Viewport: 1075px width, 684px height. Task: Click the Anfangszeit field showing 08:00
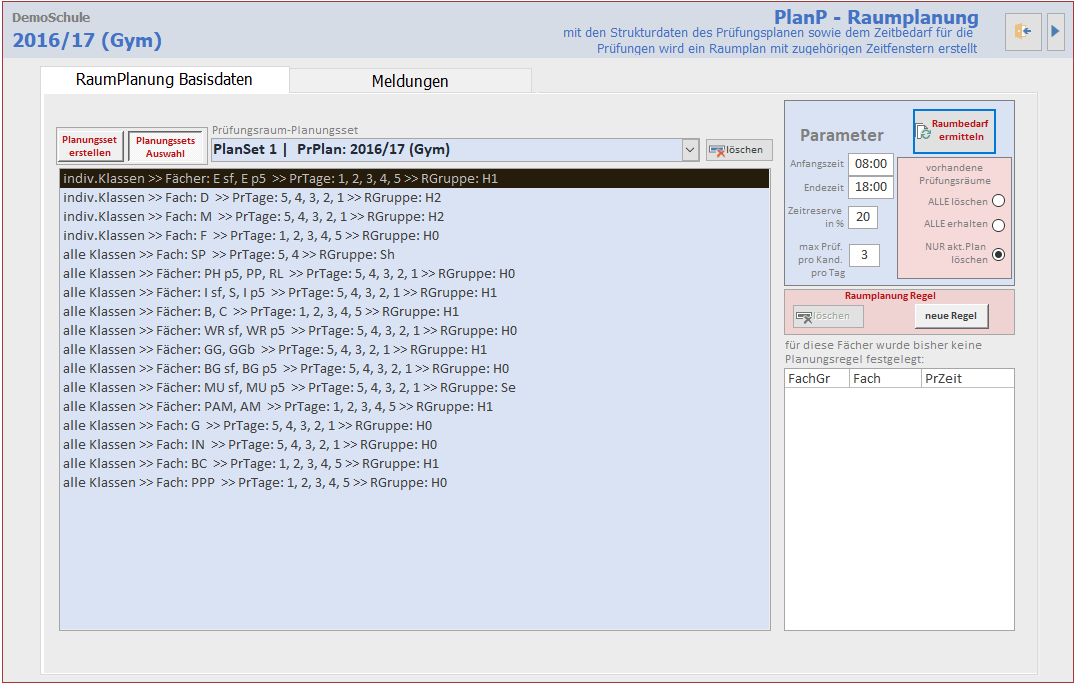(x=870, y=163)
